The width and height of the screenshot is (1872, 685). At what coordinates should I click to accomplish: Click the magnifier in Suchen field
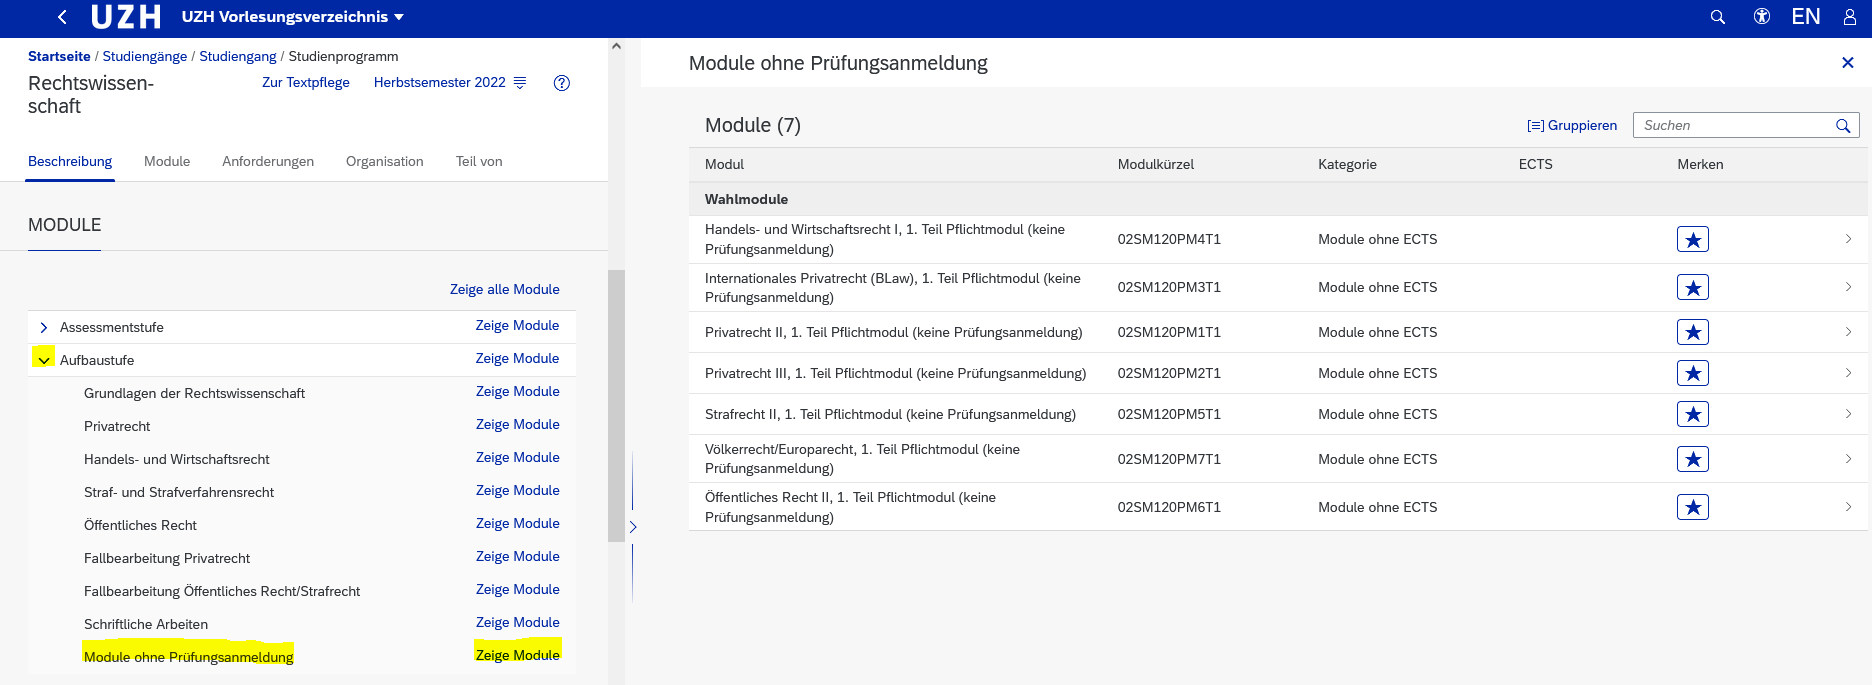click(x=1843, y=126)
